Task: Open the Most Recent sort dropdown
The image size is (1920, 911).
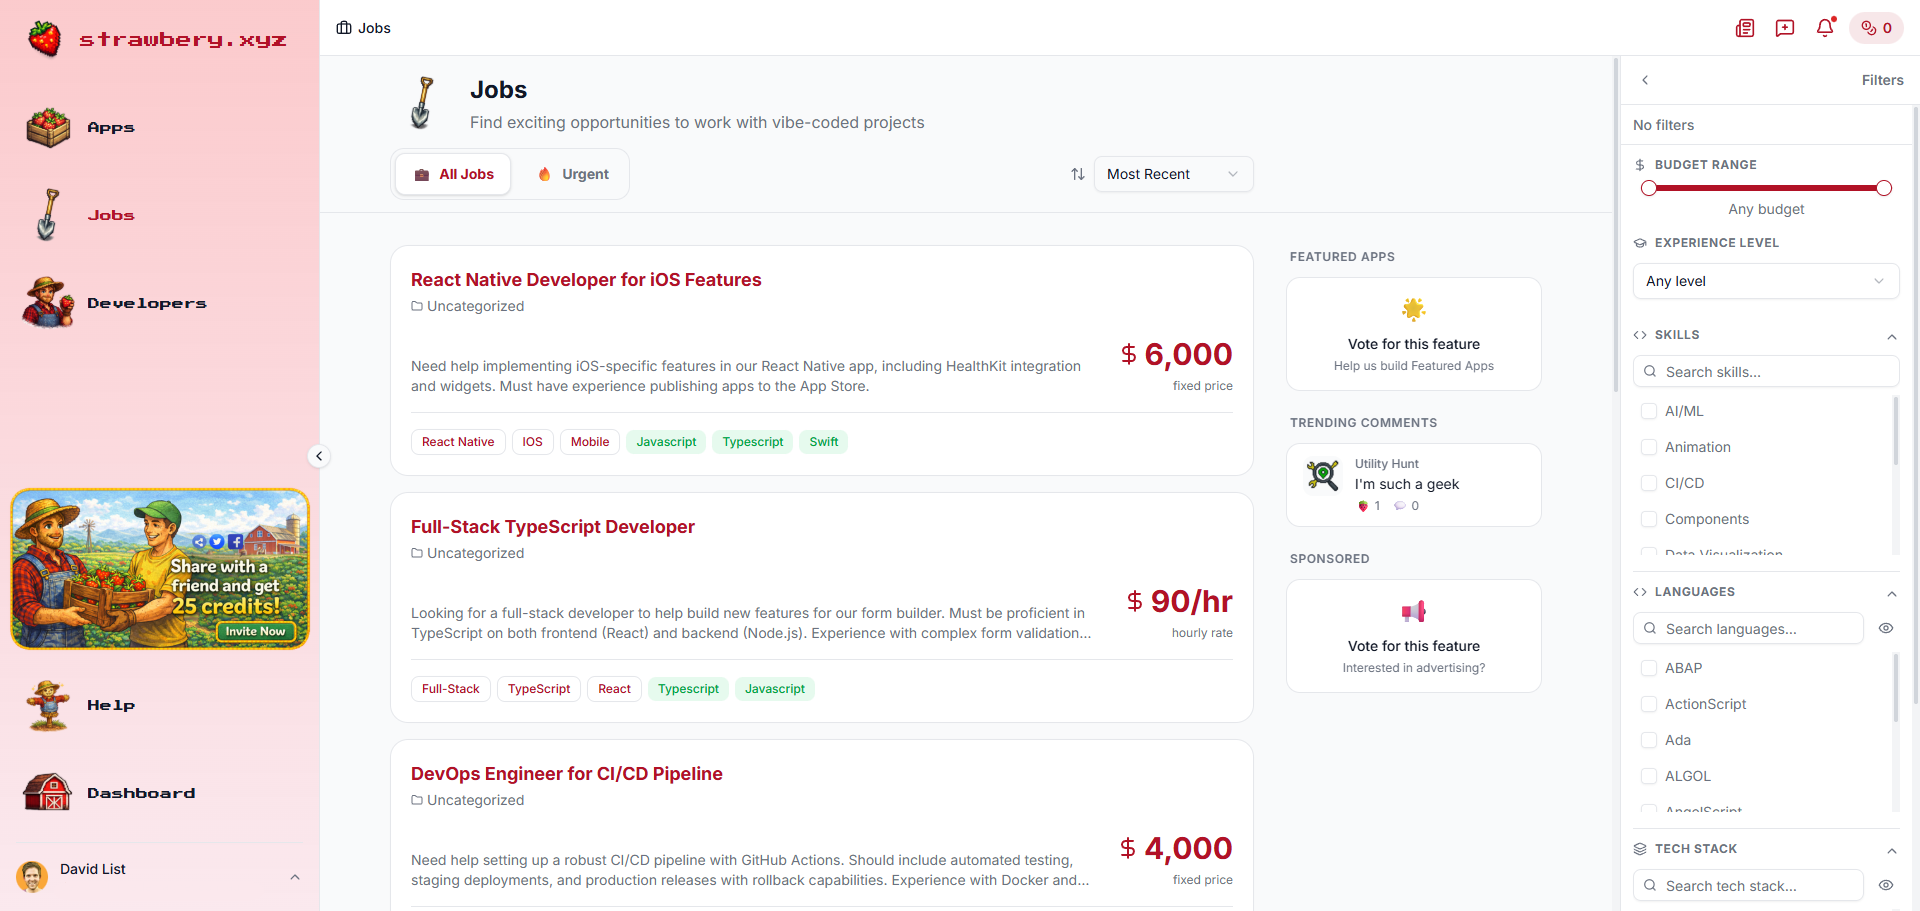Action: 1172,174
